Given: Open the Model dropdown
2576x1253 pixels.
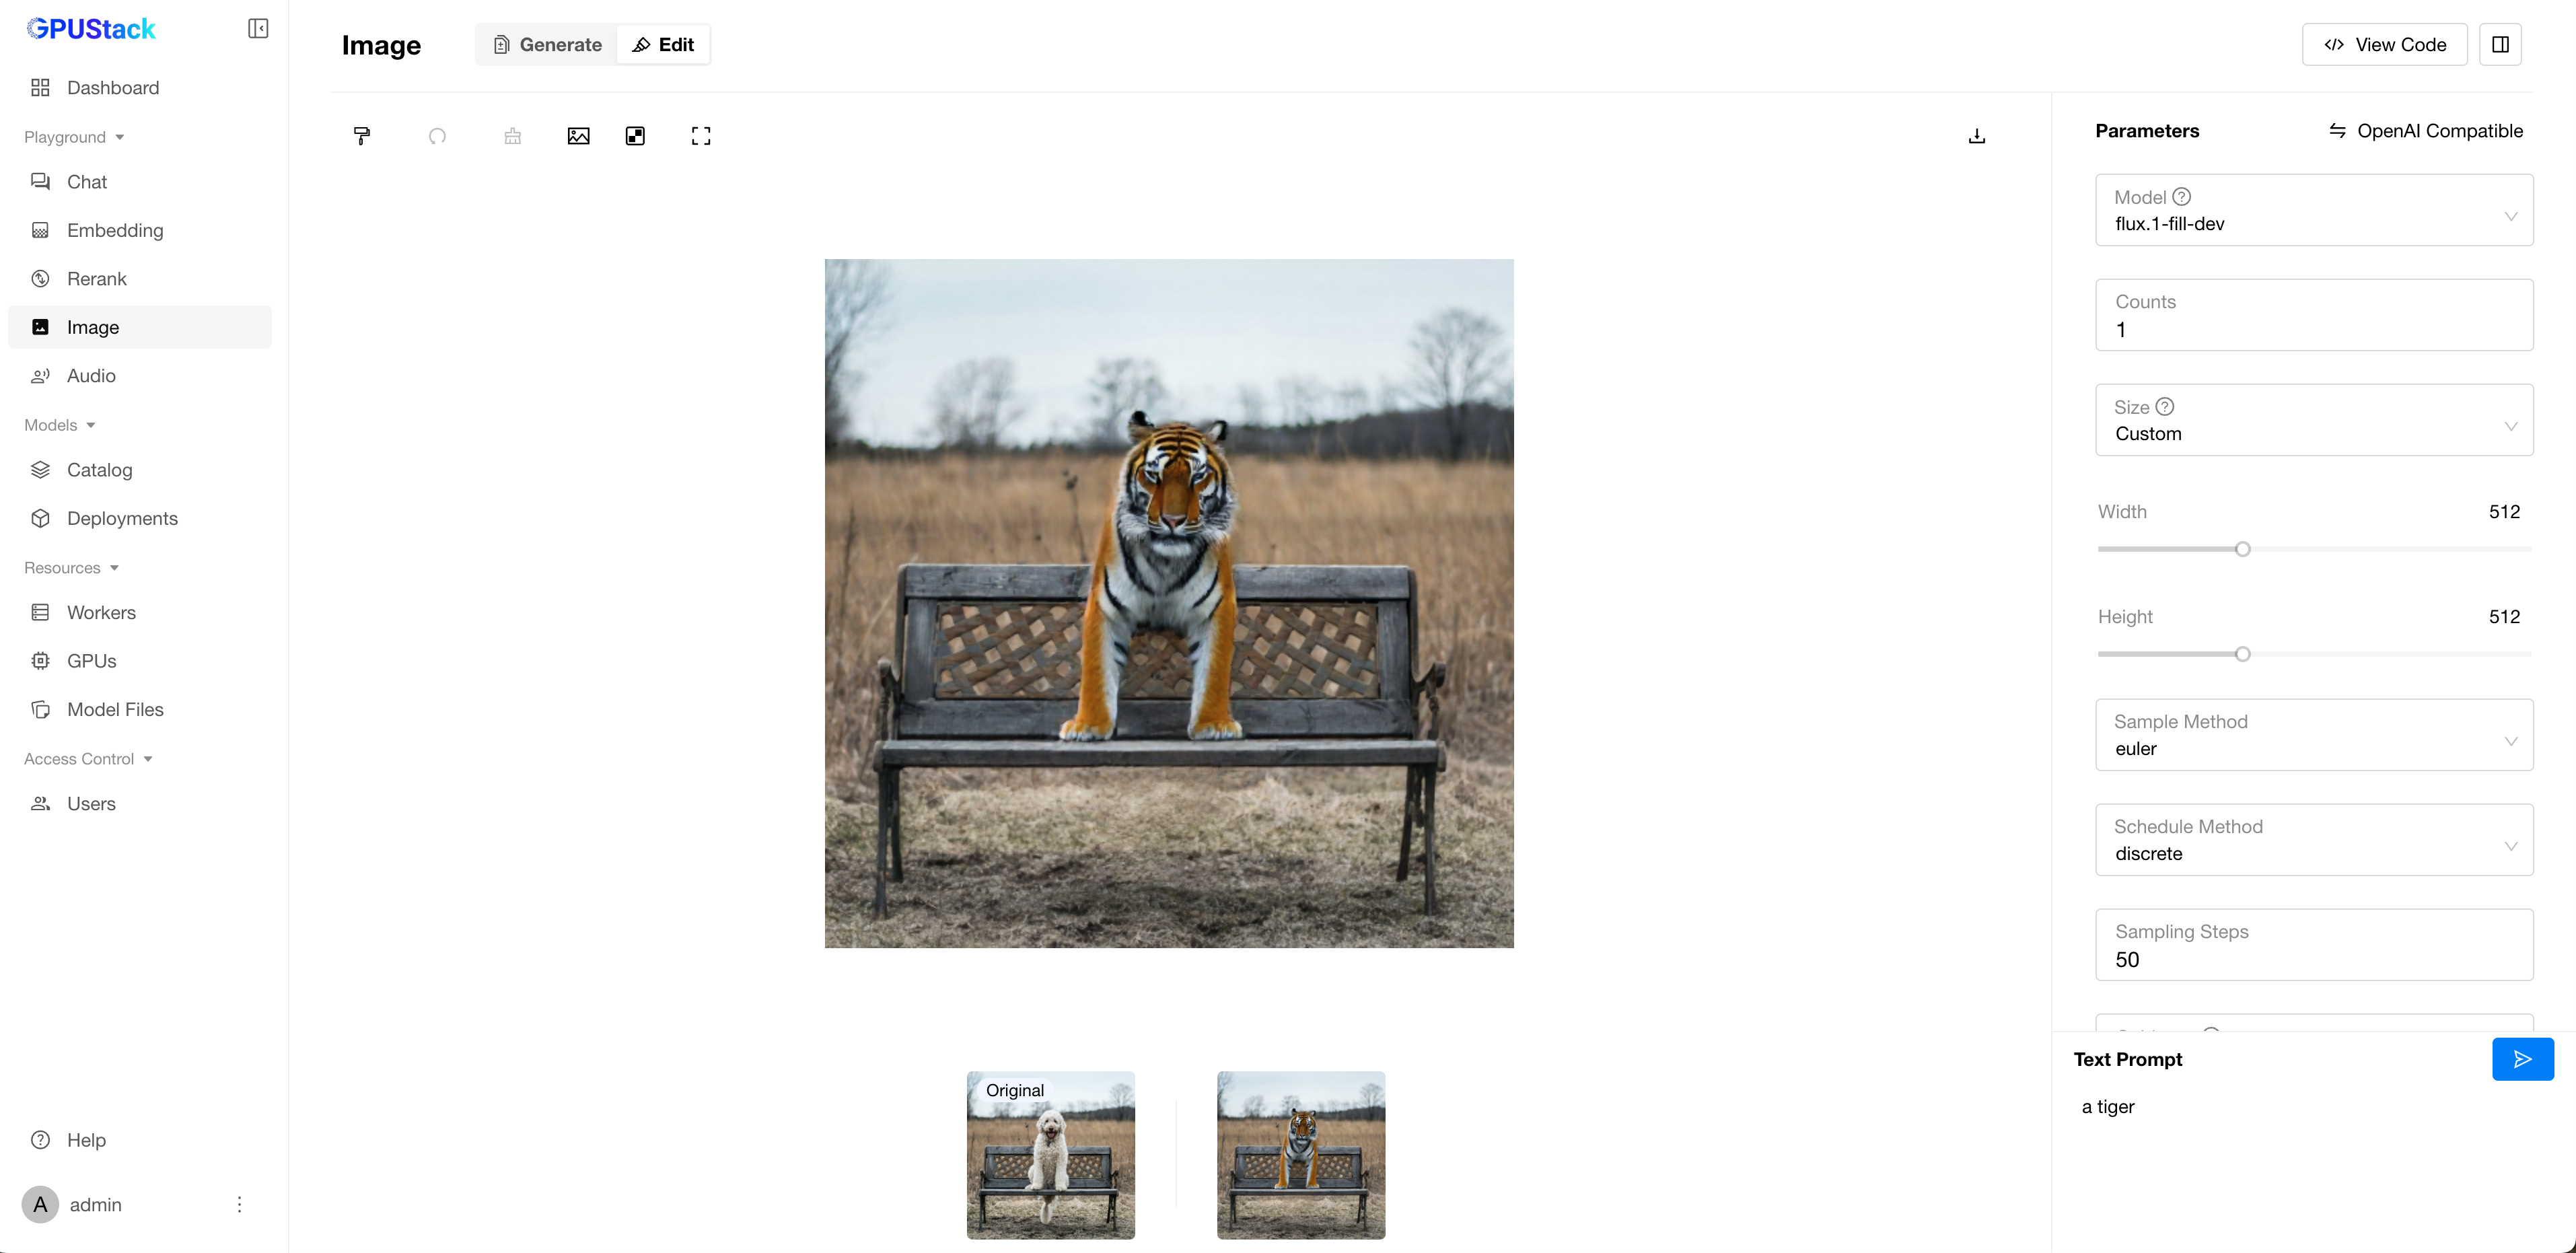Looking at the screenshot, I should click(x=2313, y=210).
